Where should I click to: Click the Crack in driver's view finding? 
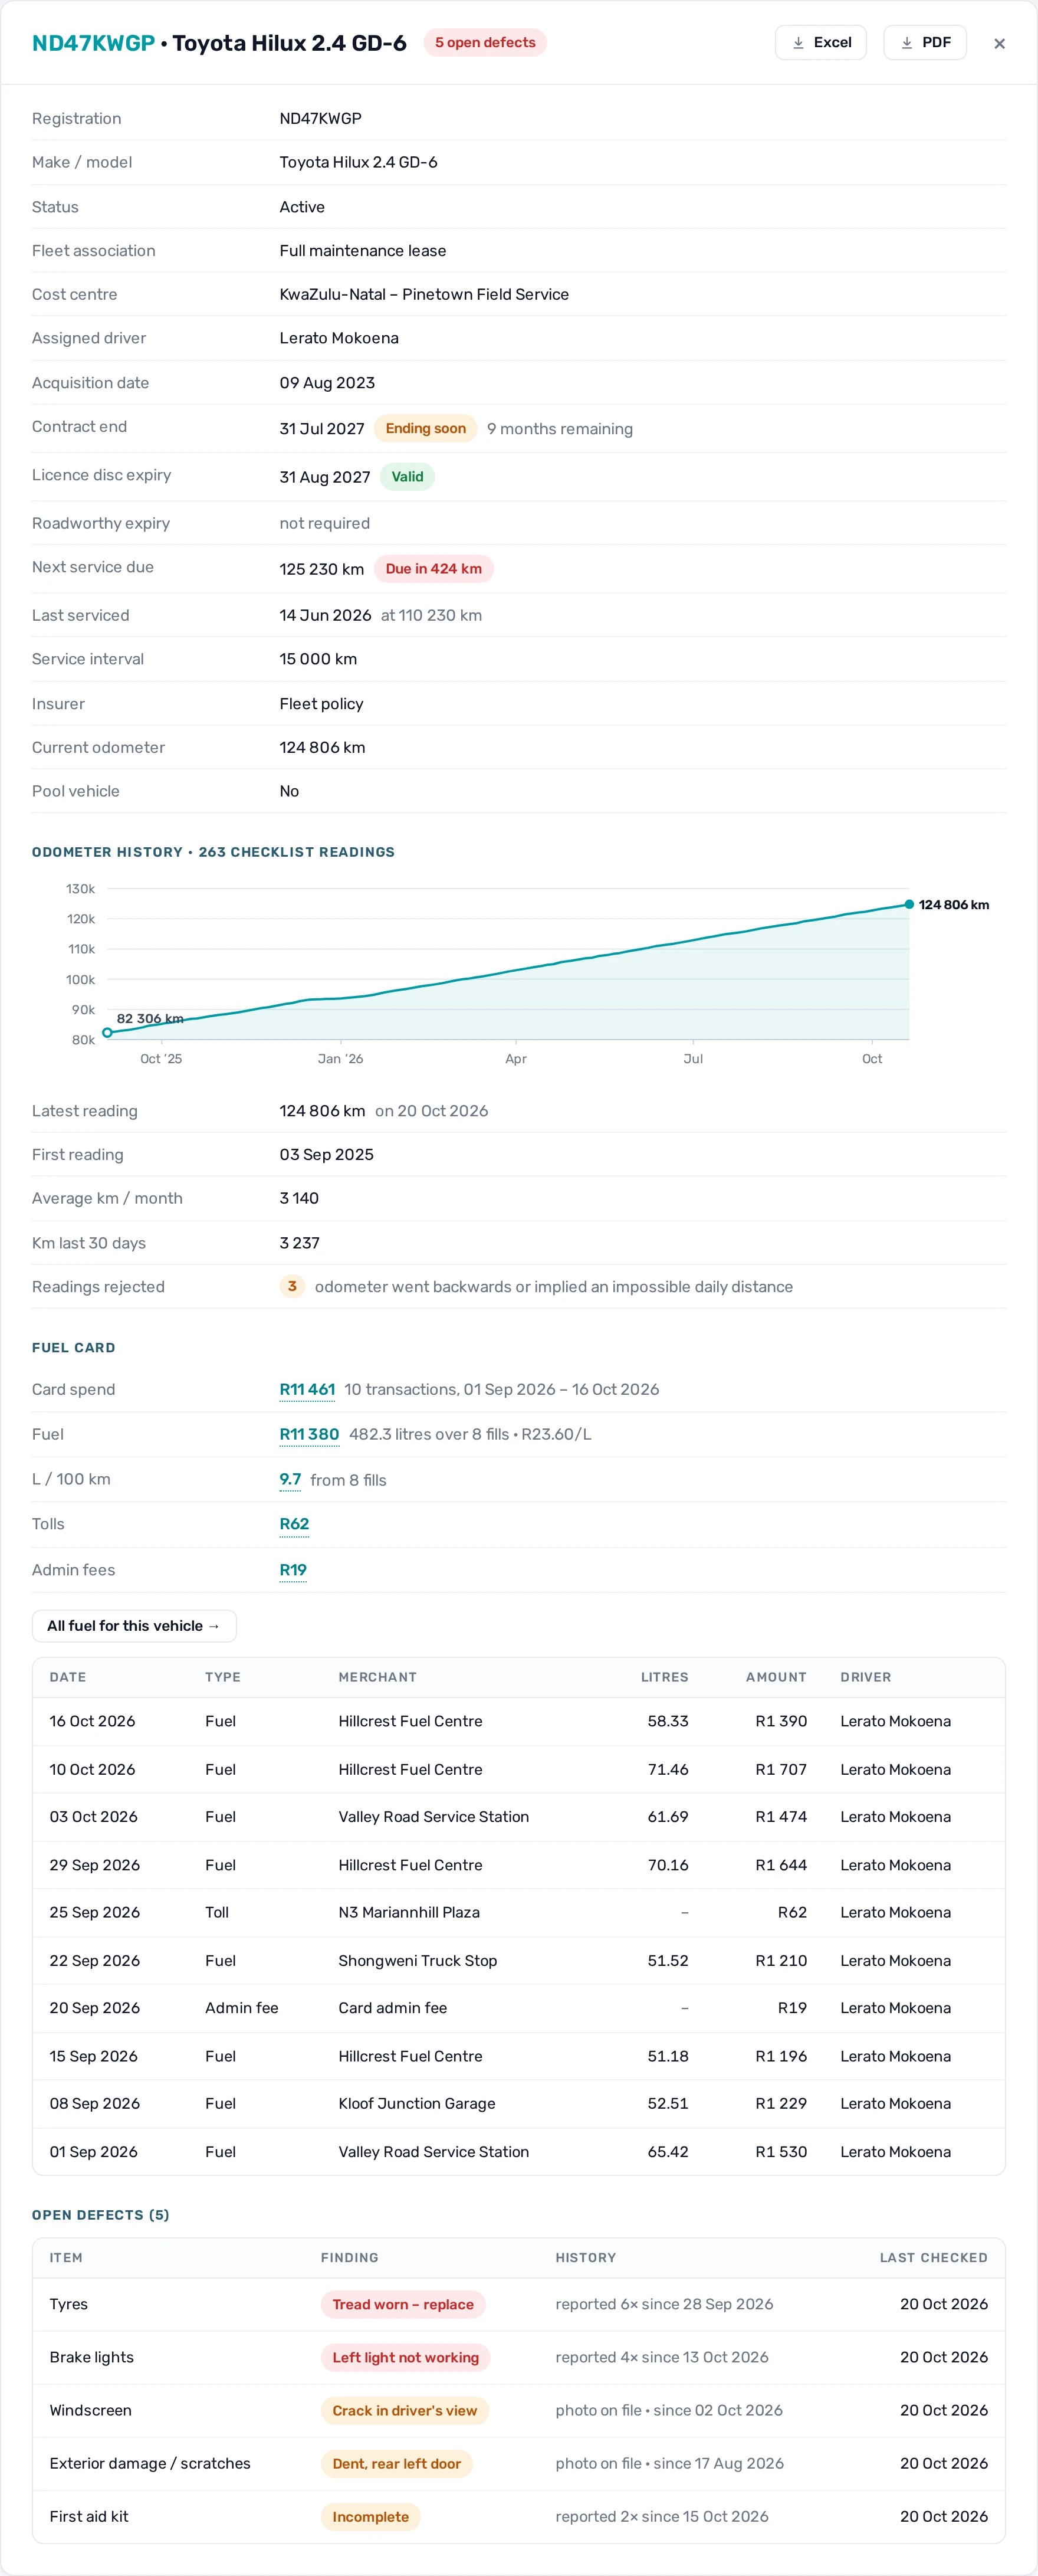pos(404,2410)
